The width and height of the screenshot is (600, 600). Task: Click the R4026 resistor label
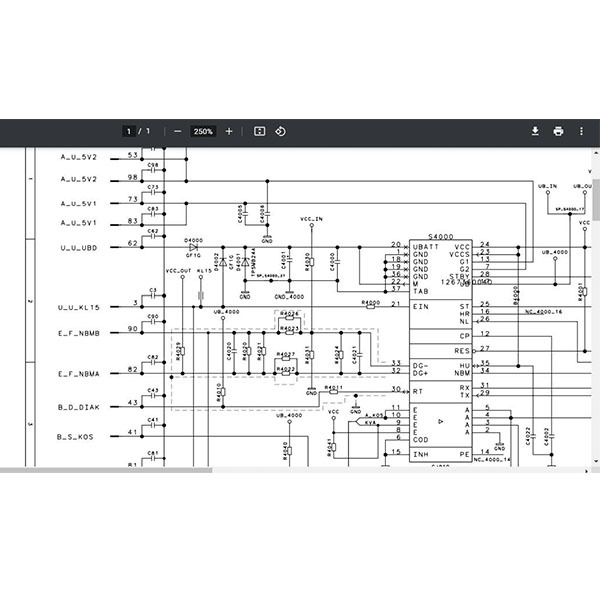[x=289, y=313]
